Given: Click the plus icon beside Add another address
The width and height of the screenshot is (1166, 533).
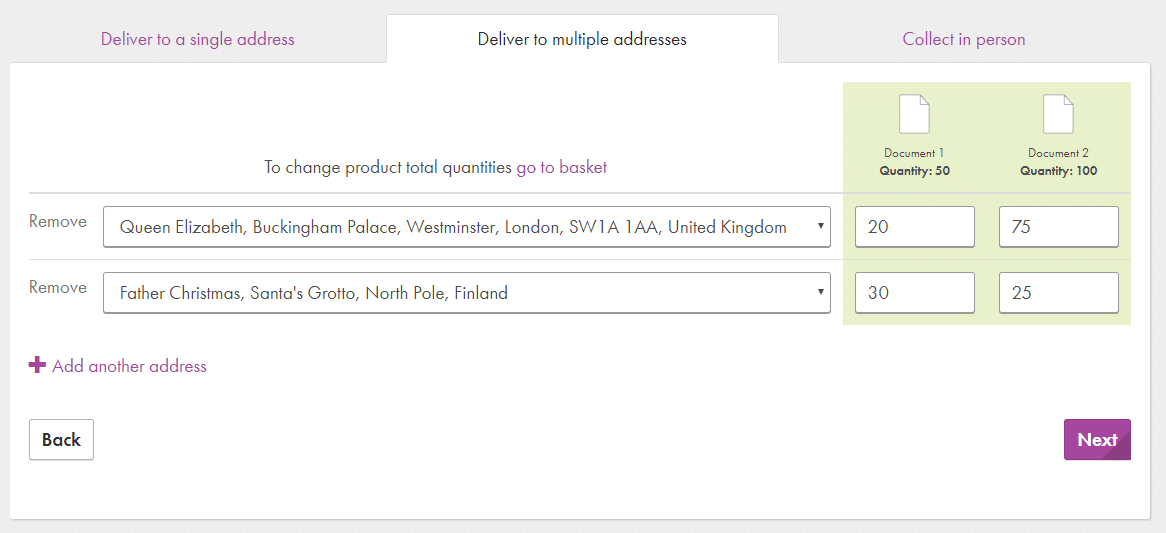Looking at the screenshot, I should pyautogui.click(x=37, y=365).
